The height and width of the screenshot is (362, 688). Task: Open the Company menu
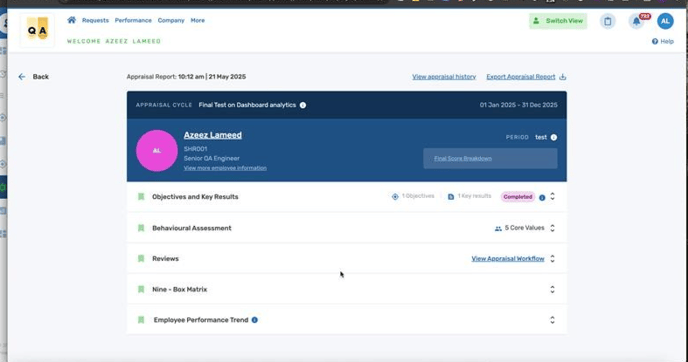click(171, 20)
